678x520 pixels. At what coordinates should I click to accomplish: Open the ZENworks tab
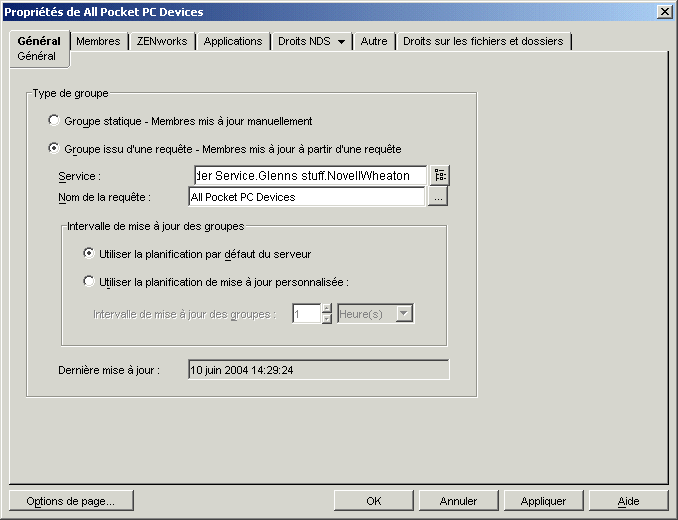pos(162,41)
